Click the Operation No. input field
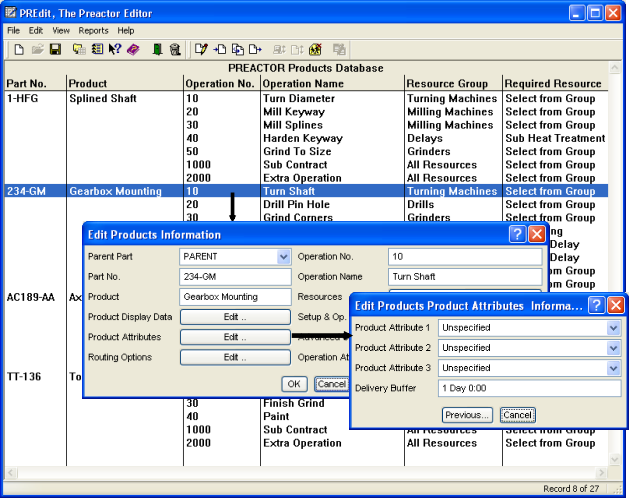Screen dimensions: 630x498 [465, 257]
